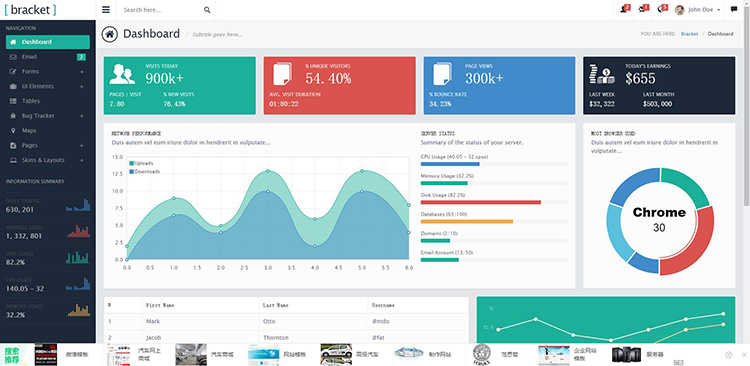The width and height of the screenshot is (750, 366).
Task: Open the messages icon with badge
Action: click(x=644, y=9)
